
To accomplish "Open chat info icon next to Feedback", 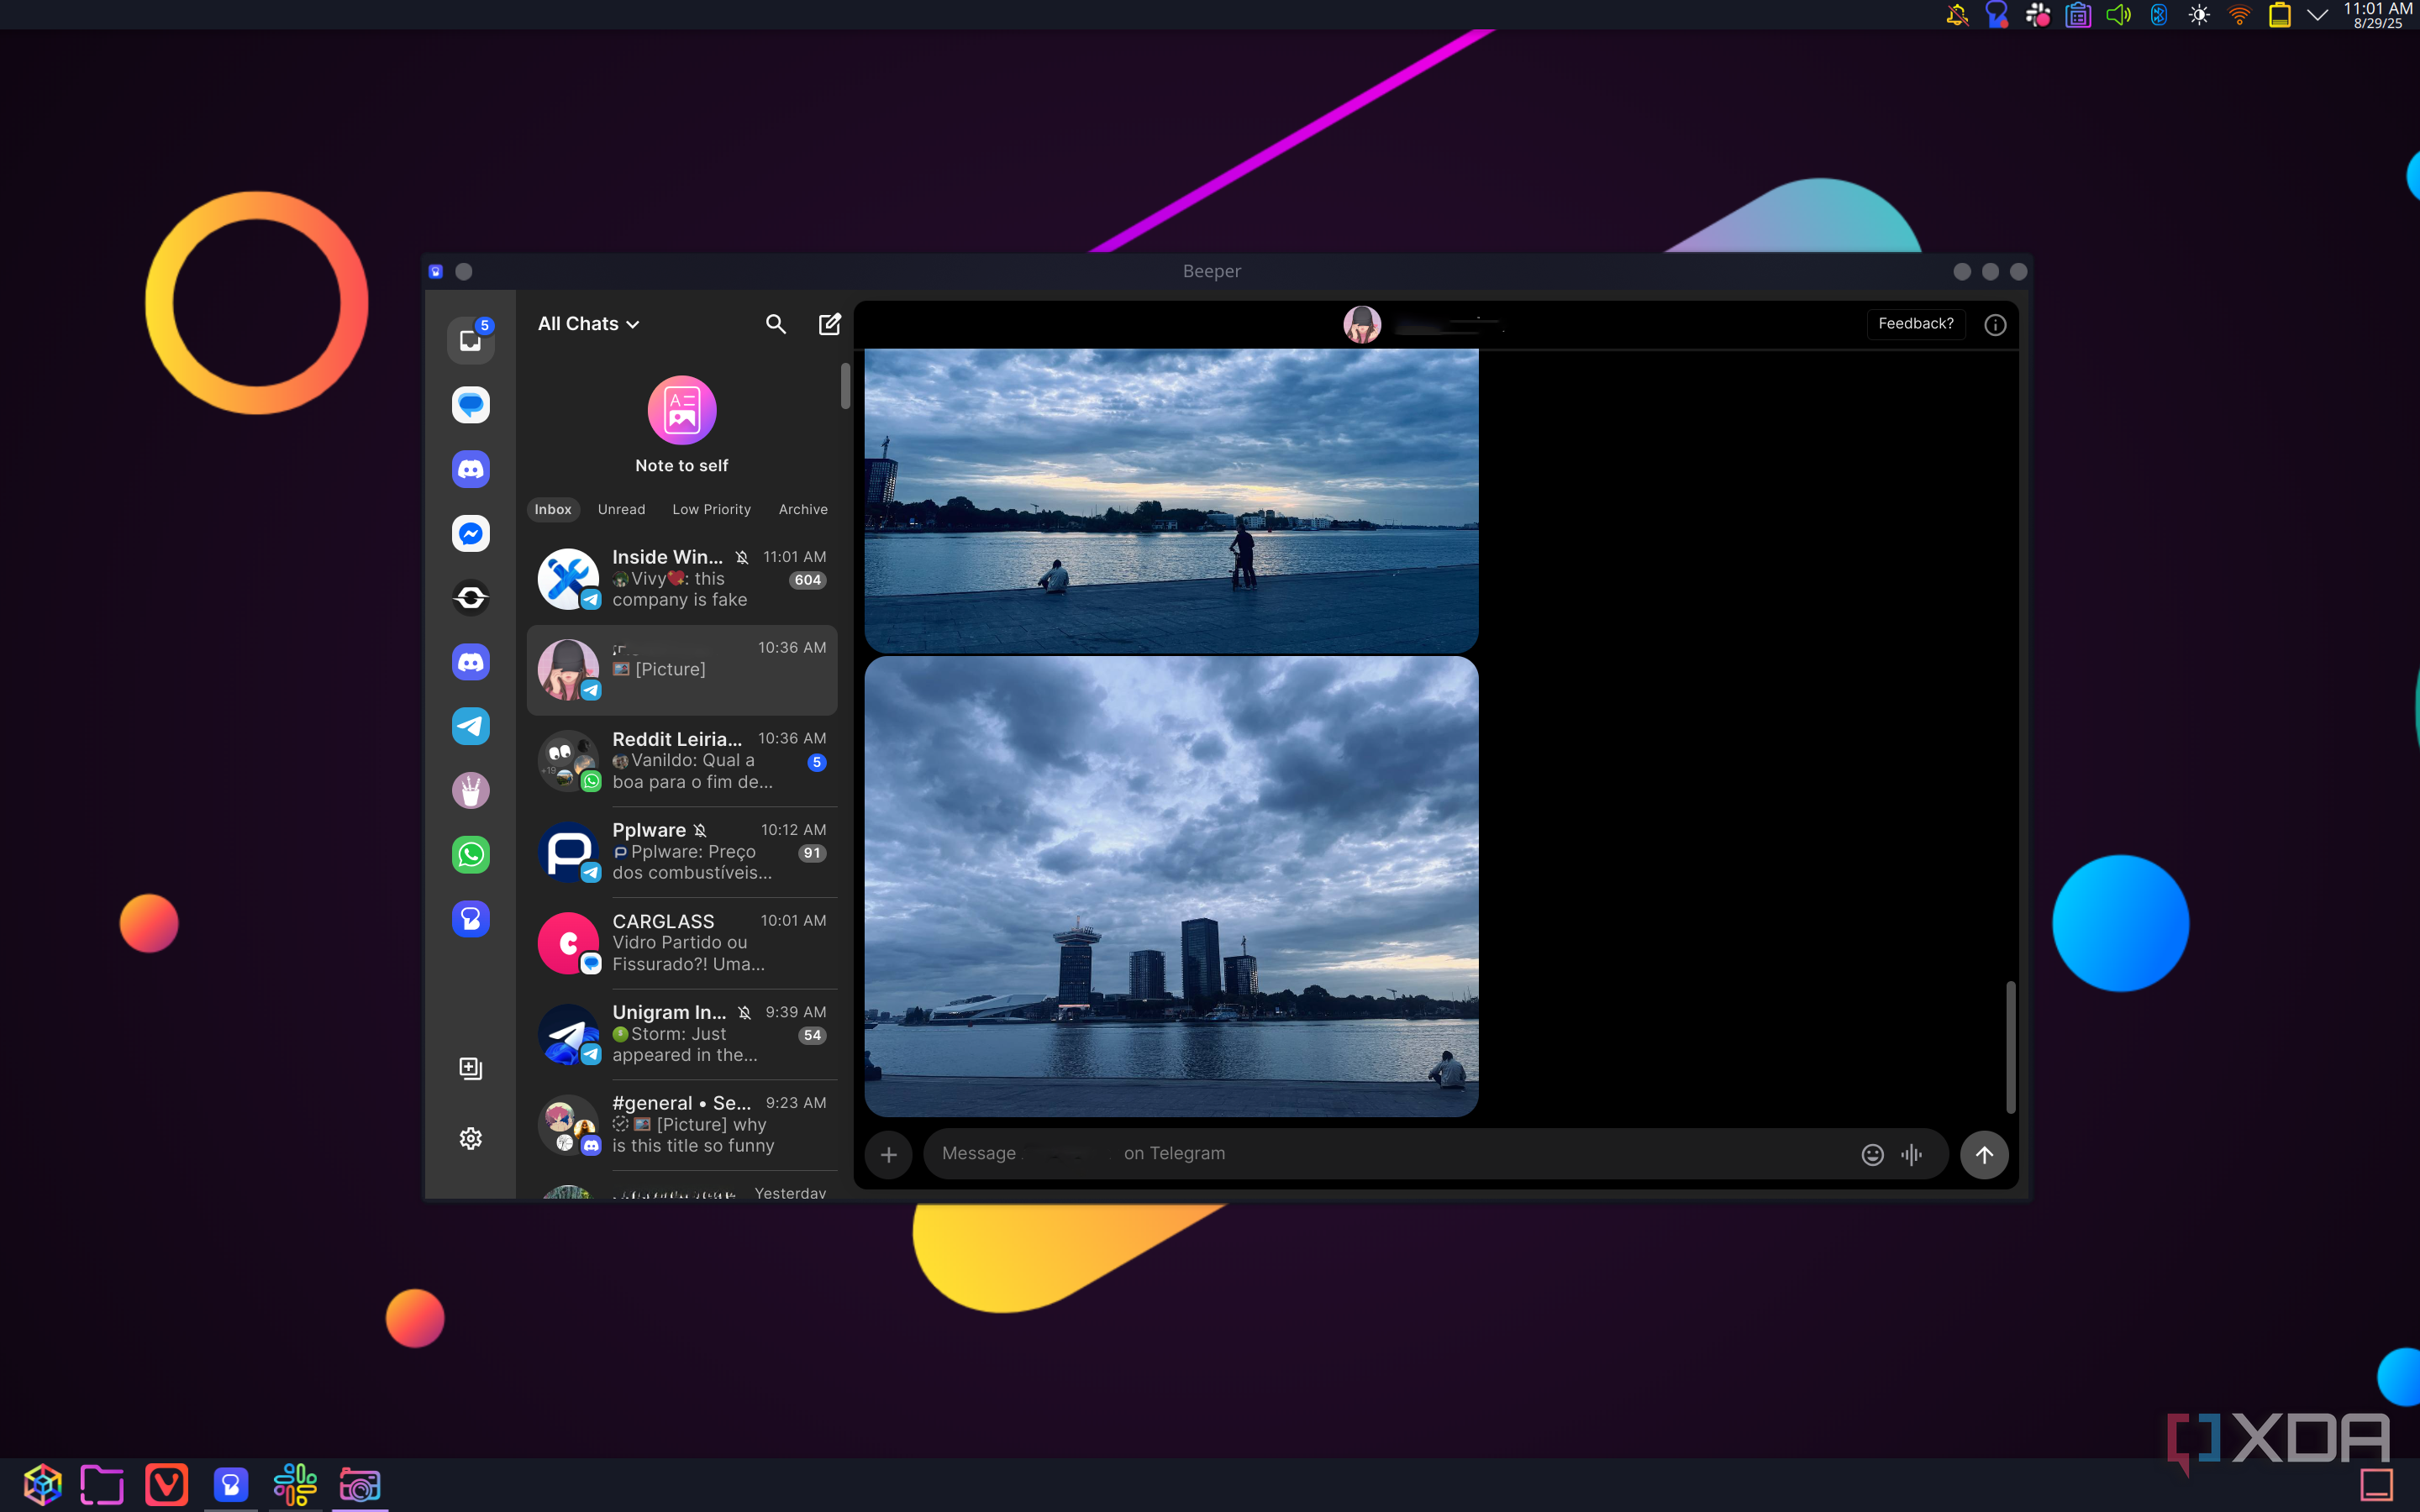I will [x=1995, y=324].
